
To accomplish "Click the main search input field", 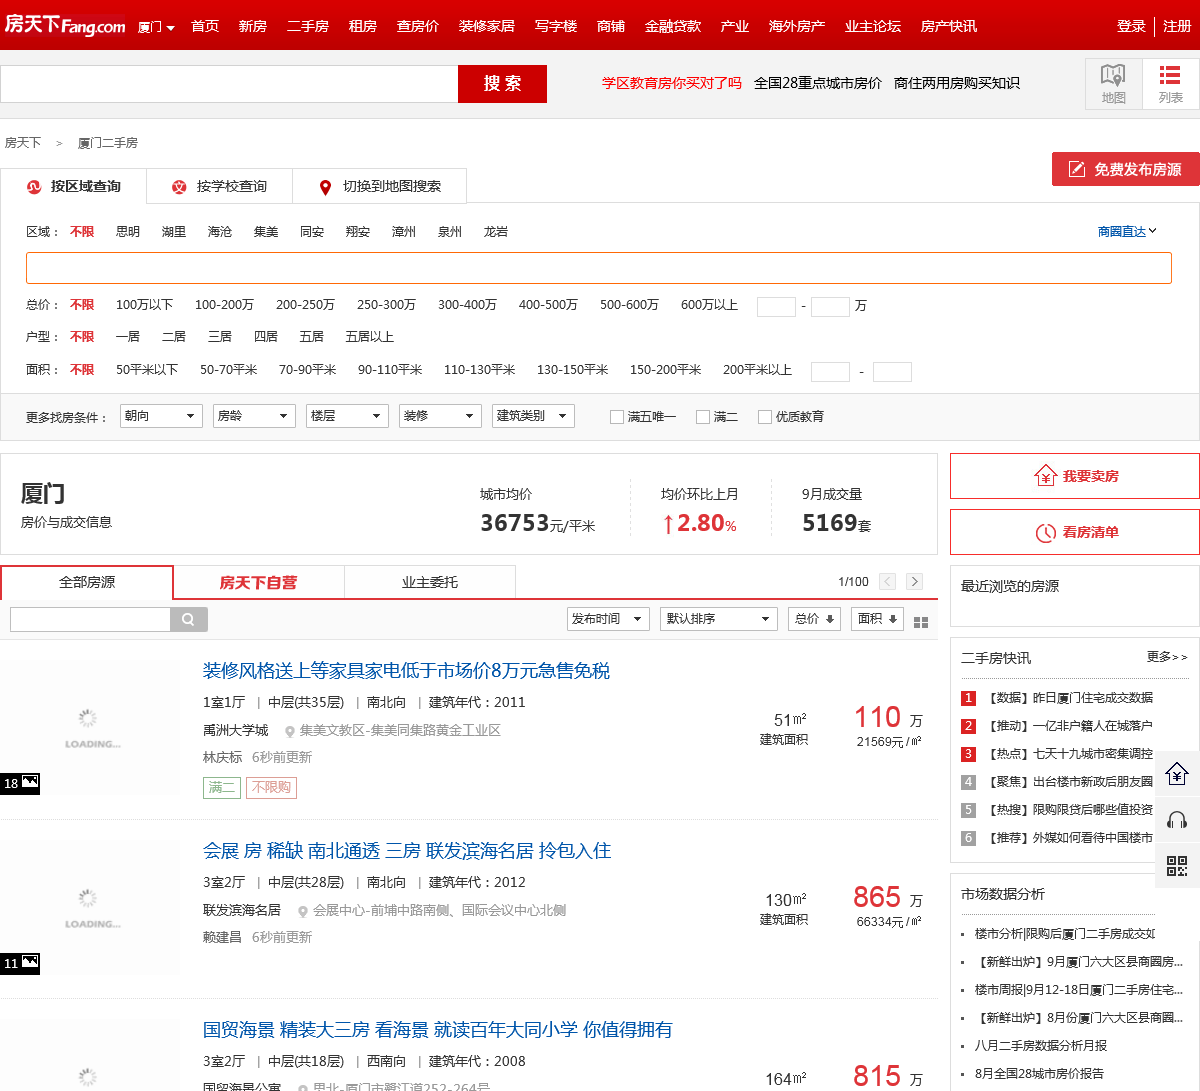I will click(229, 84).
